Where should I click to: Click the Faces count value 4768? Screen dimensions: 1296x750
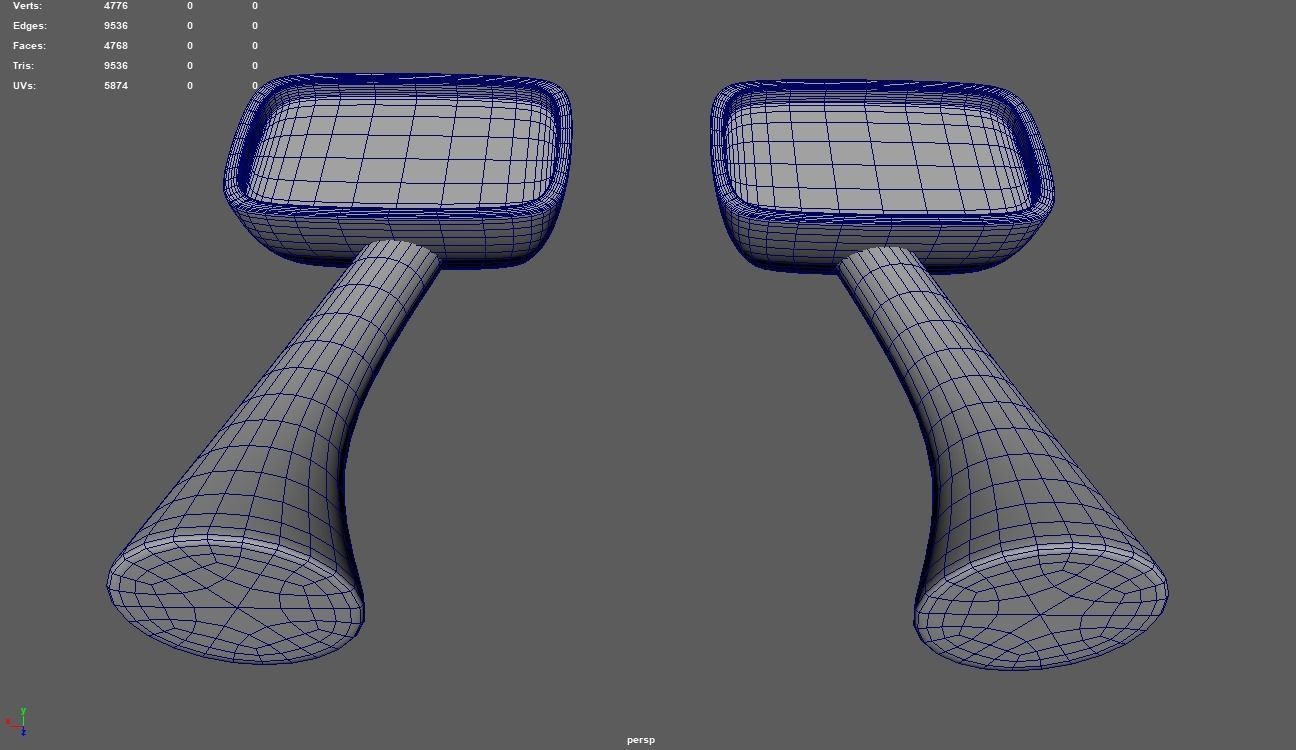(x=116, y=46)
